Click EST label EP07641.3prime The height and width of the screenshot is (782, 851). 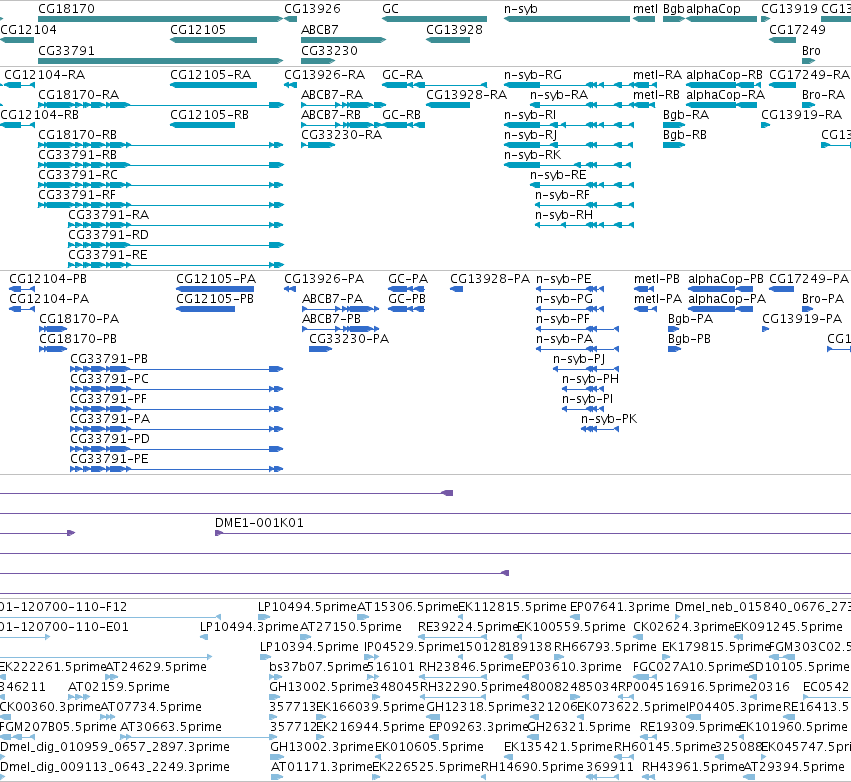(620, 607)
